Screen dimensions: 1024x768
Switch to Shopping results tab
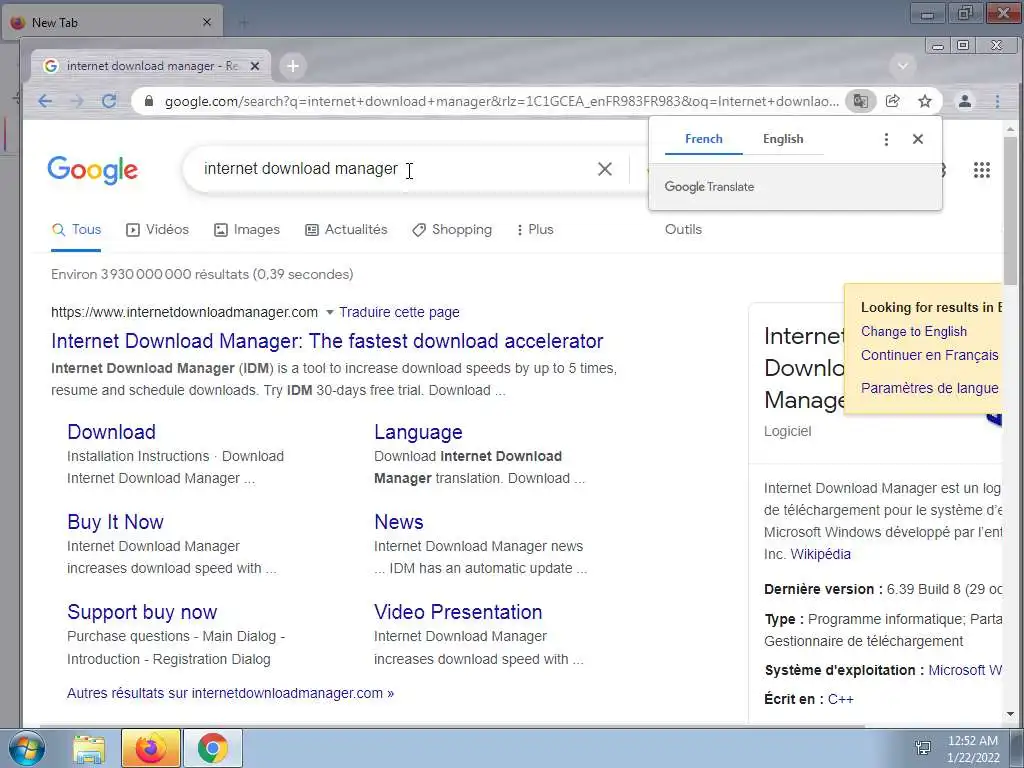452,230
